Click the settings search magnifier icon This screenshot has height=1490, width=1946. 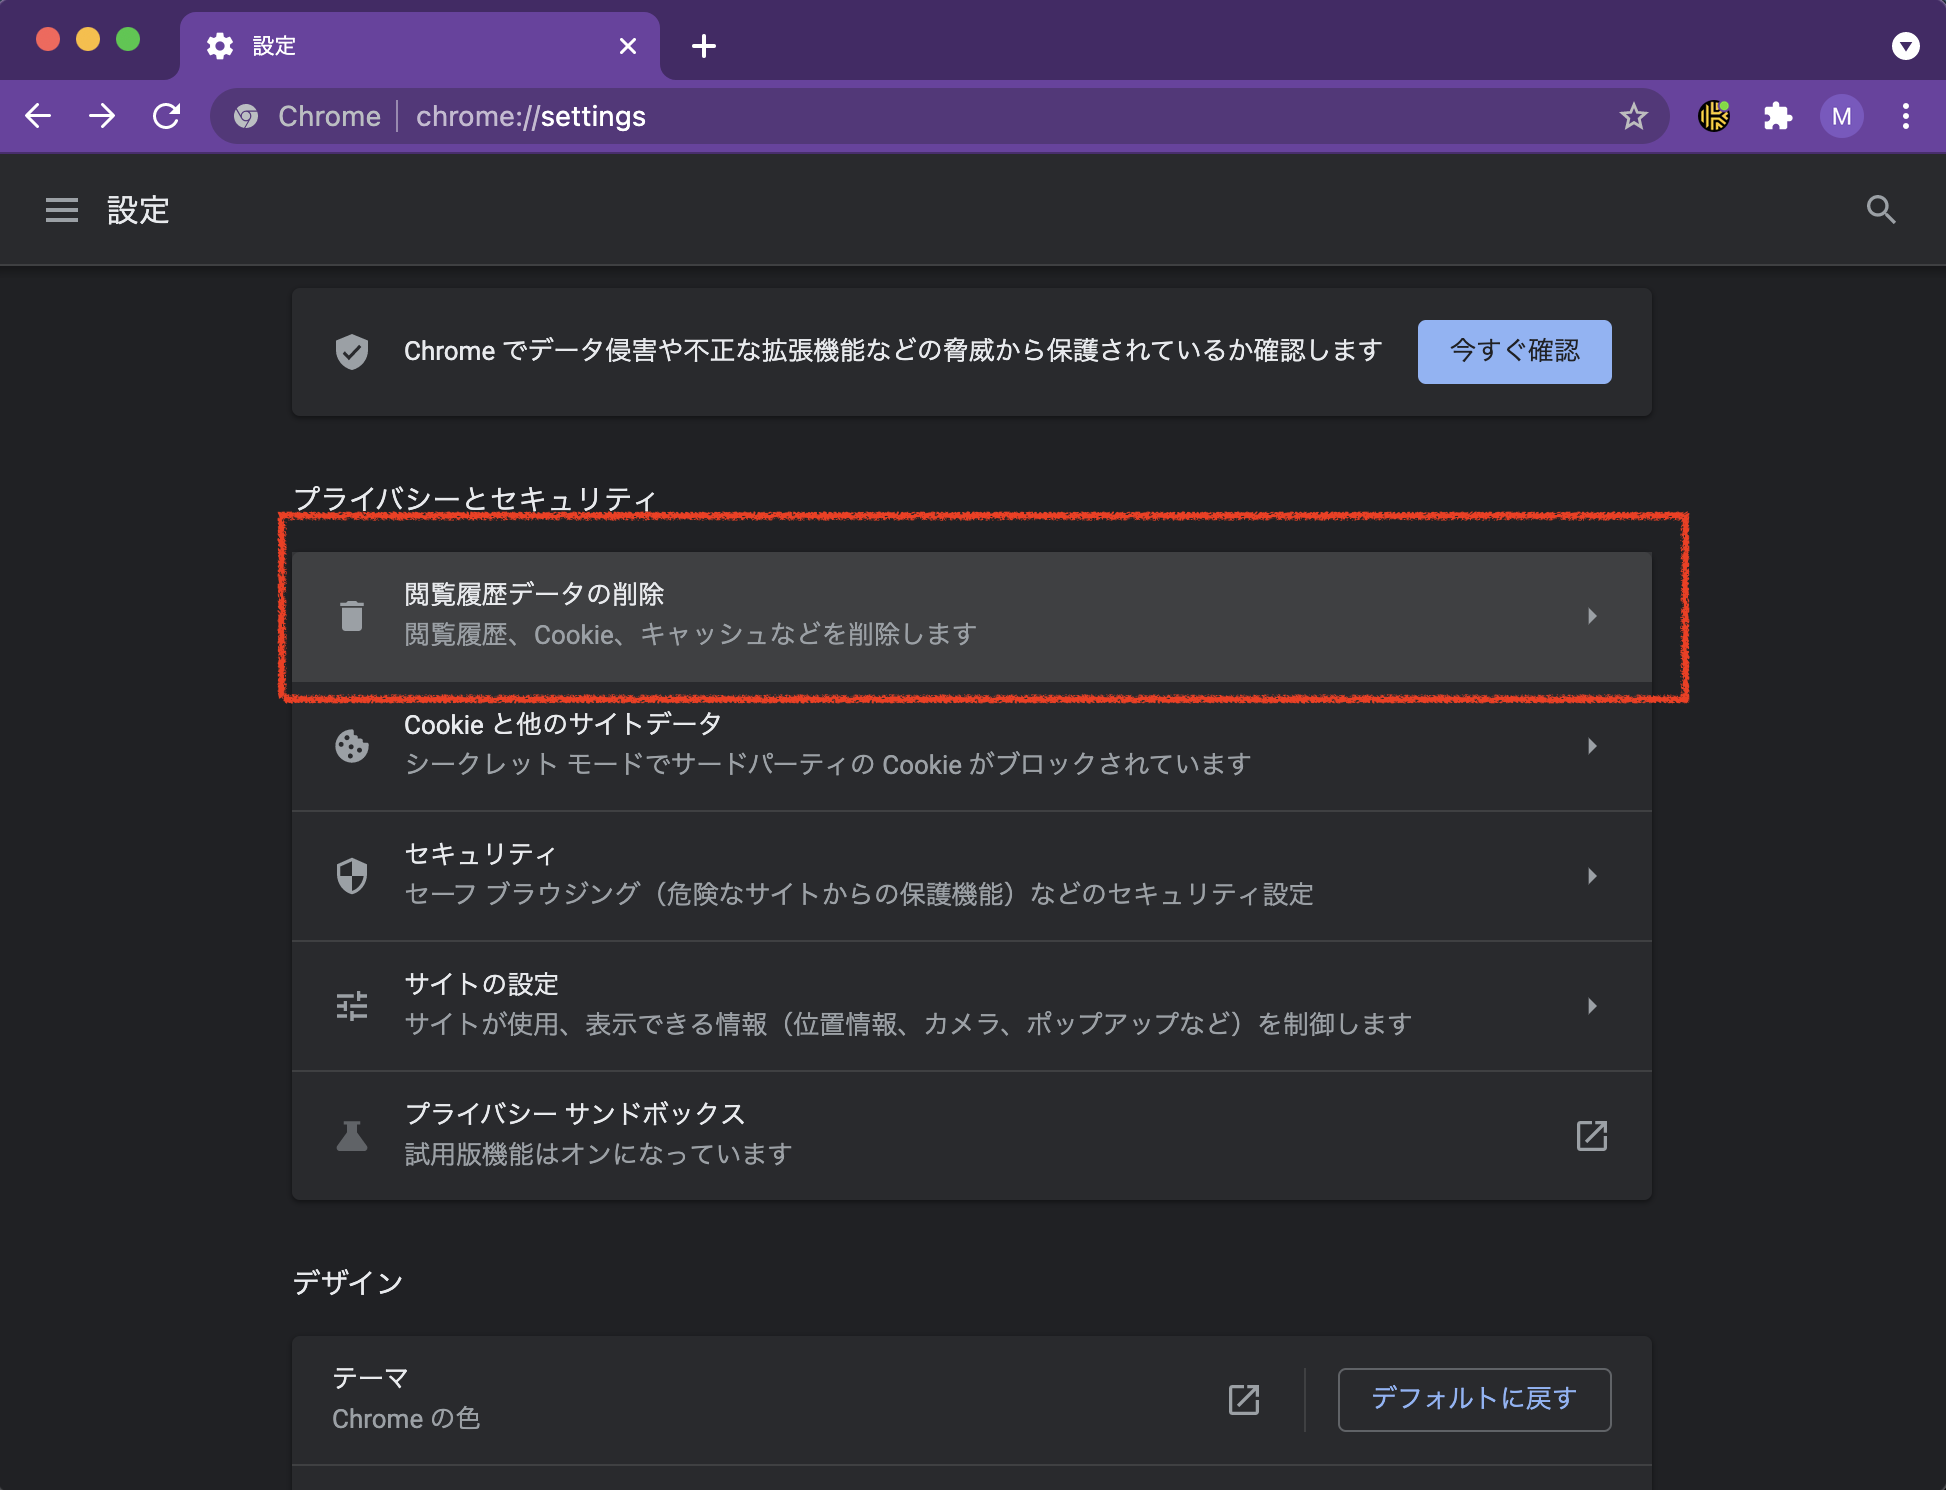point(1881,210)
